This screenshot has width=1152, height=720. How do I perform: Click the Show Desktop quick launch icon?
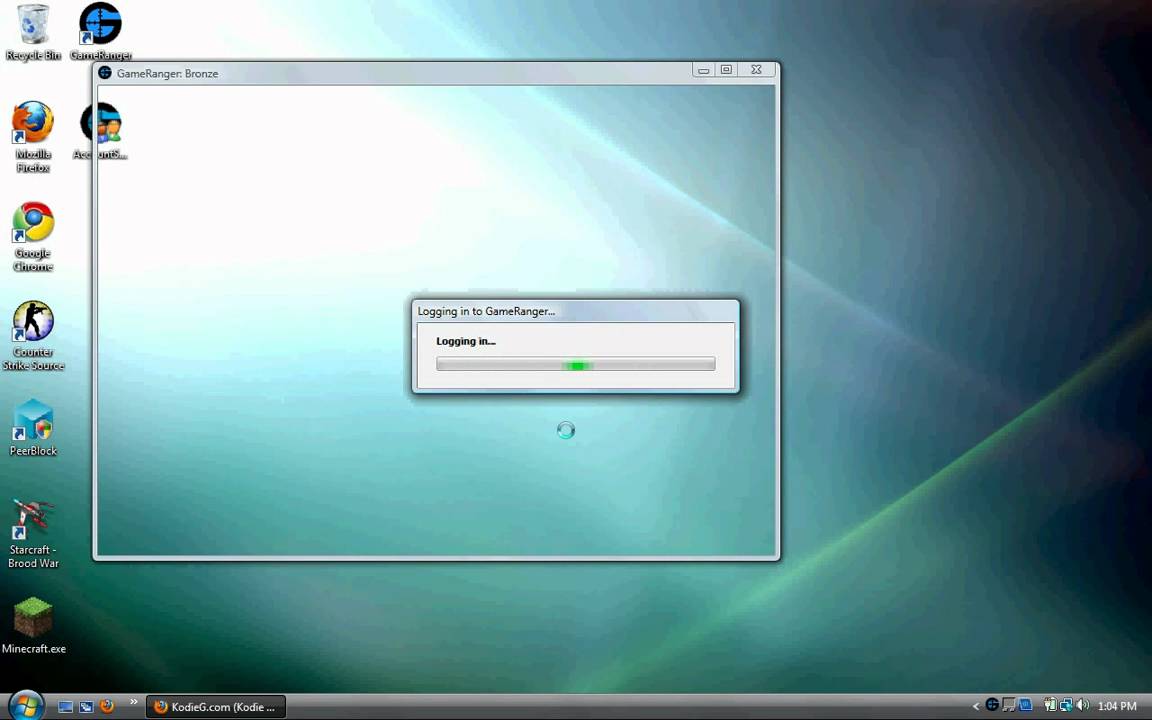(65, 707)
